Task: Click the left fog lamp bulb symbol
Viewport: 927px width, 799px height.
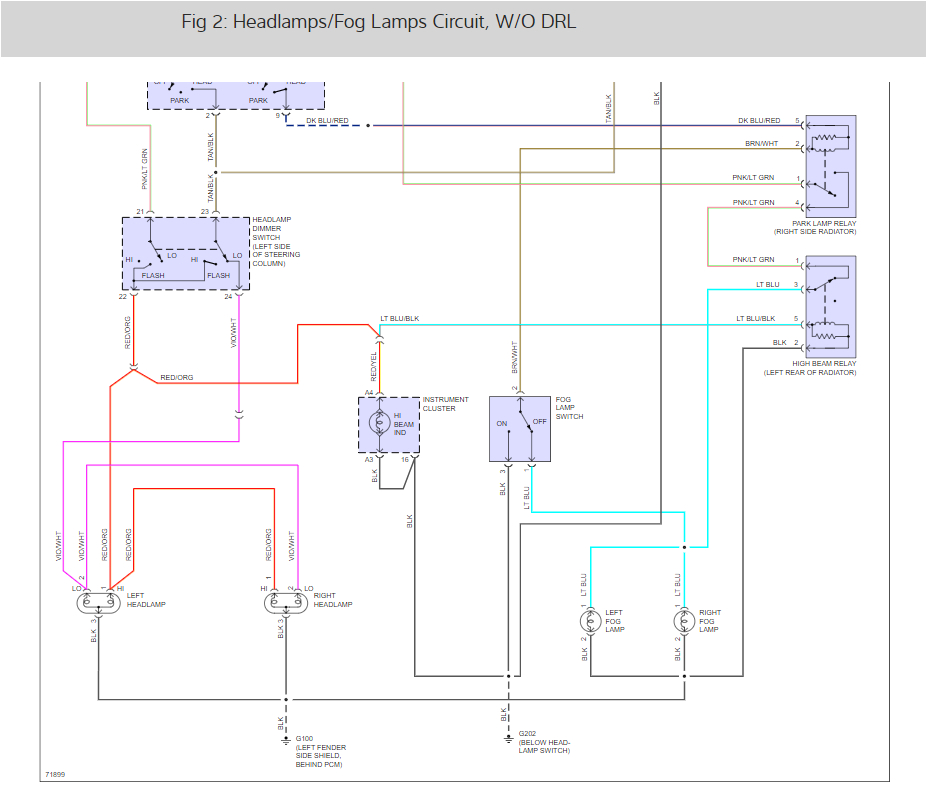Action: pyautogui.click(x=591, y=622)
